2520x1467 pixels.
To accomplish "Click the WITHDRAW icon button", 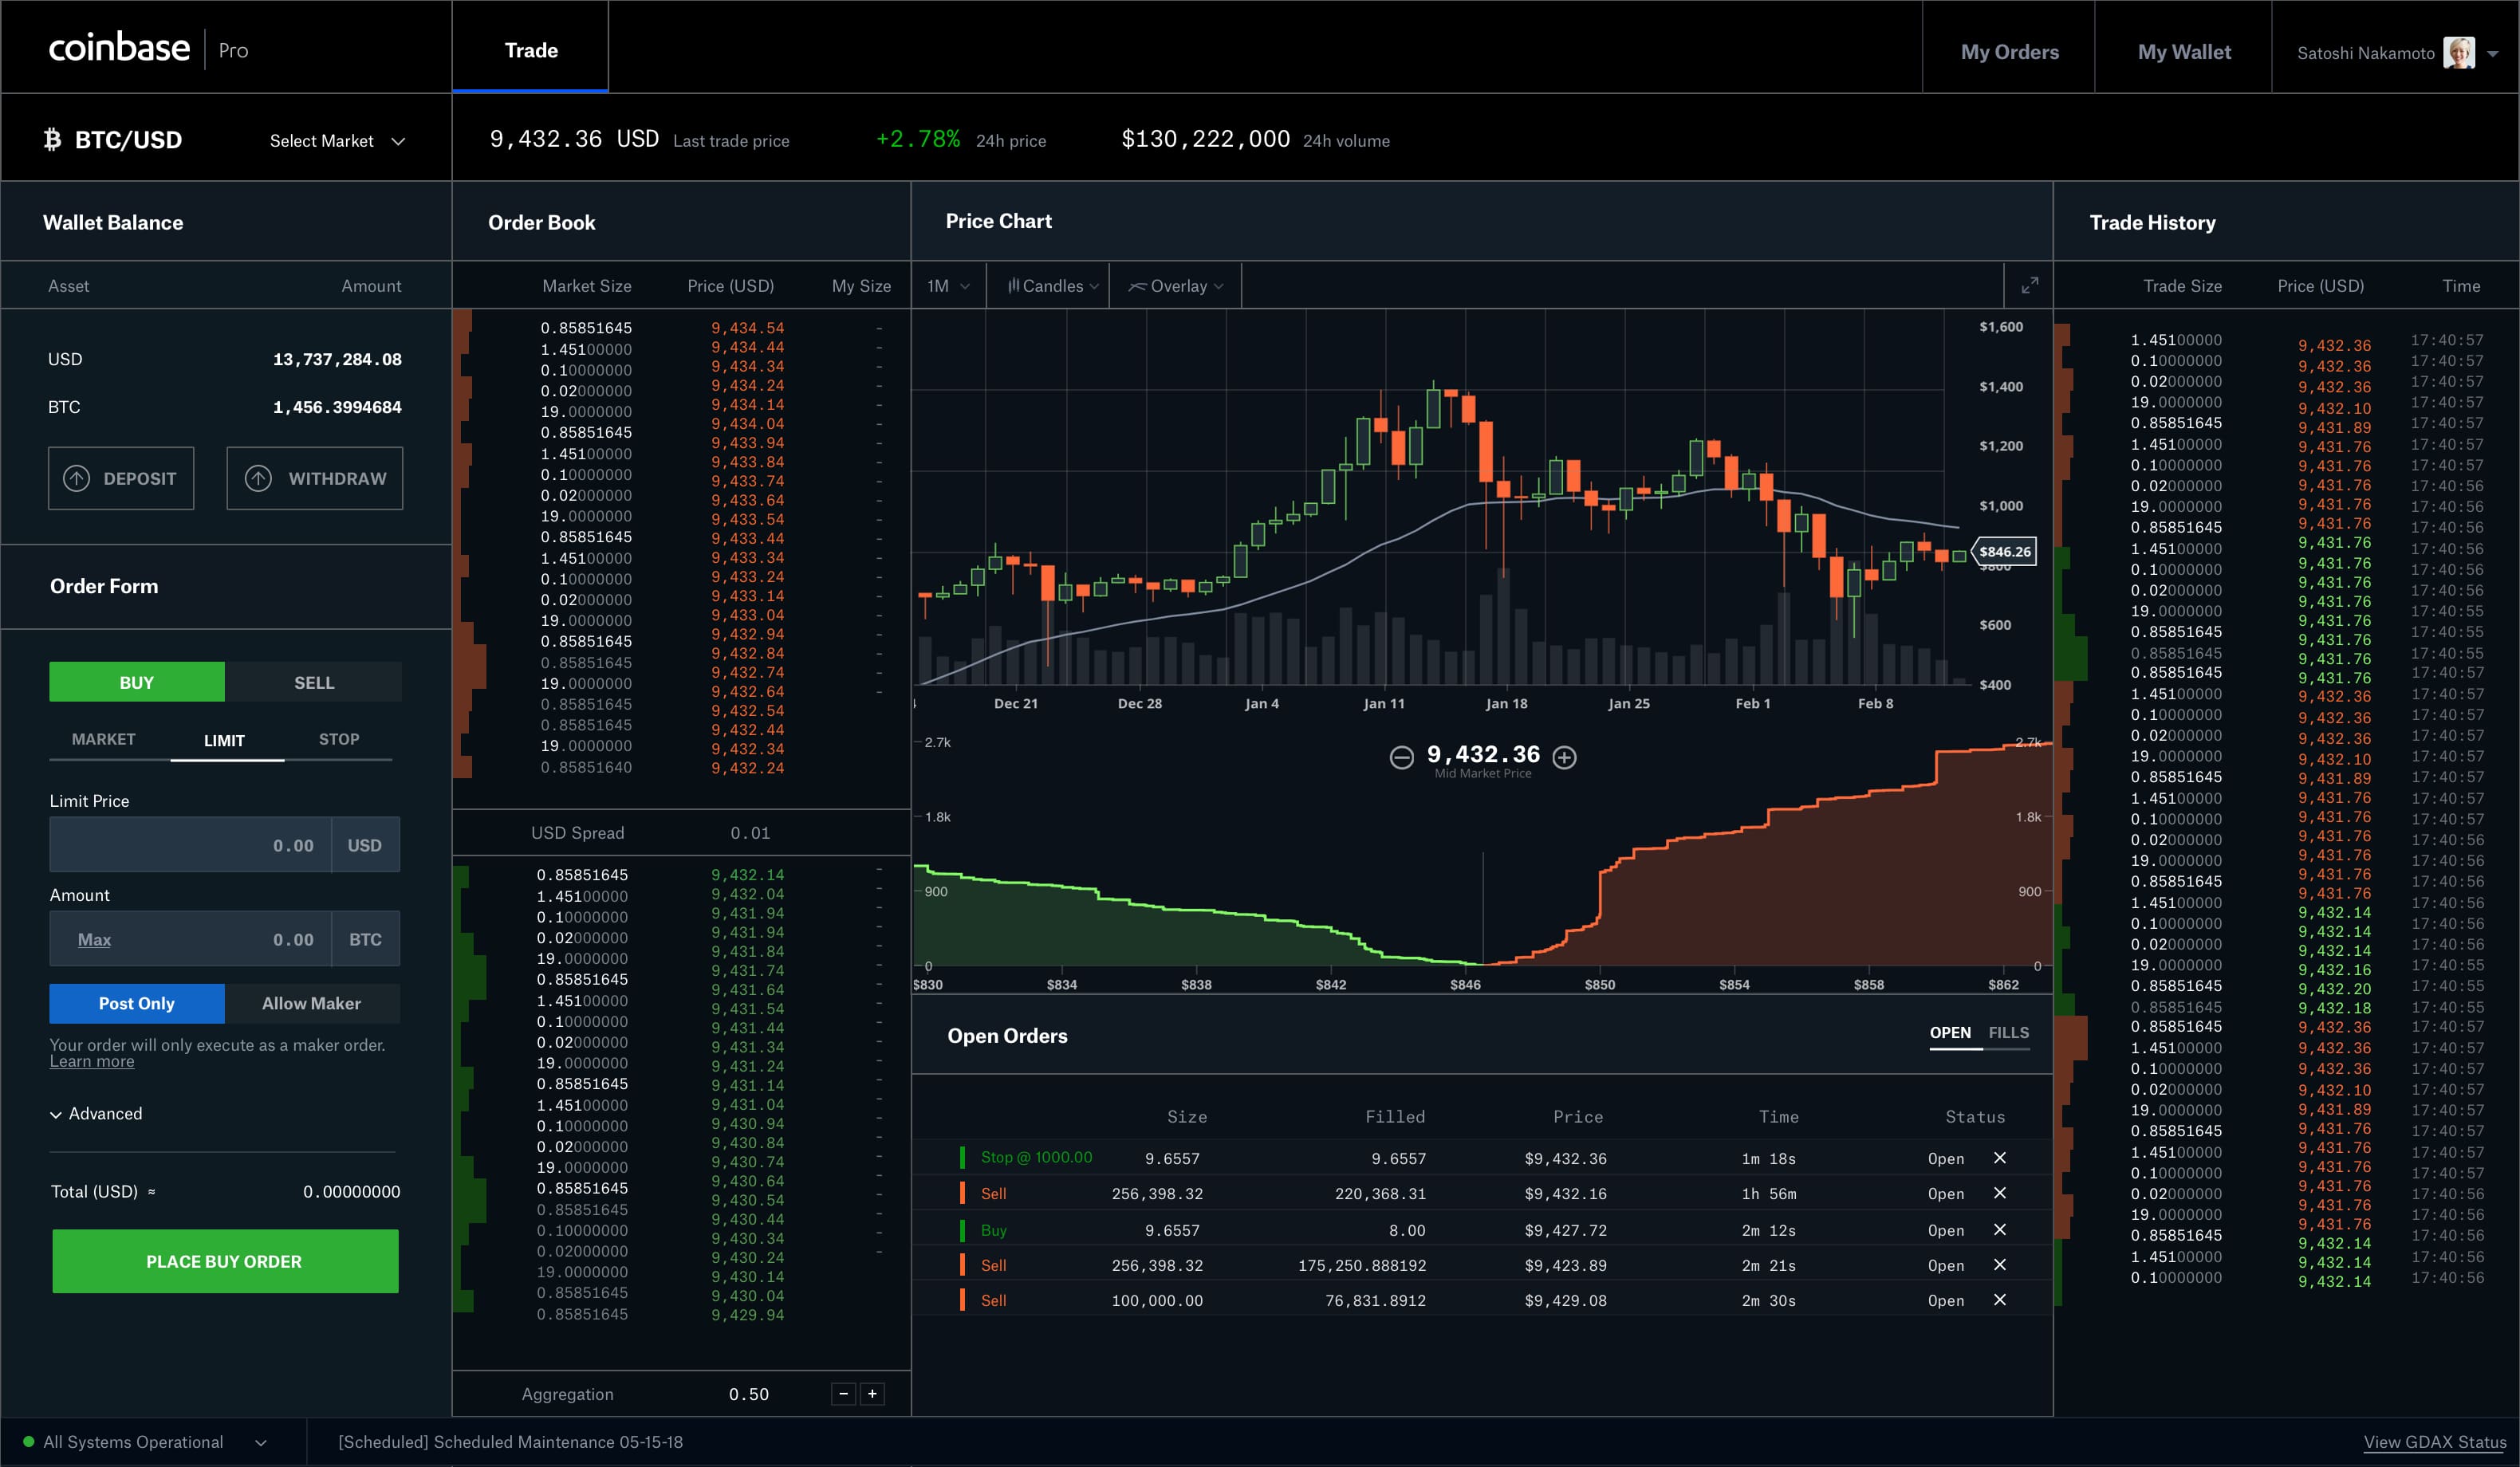I will coord(258,477).
